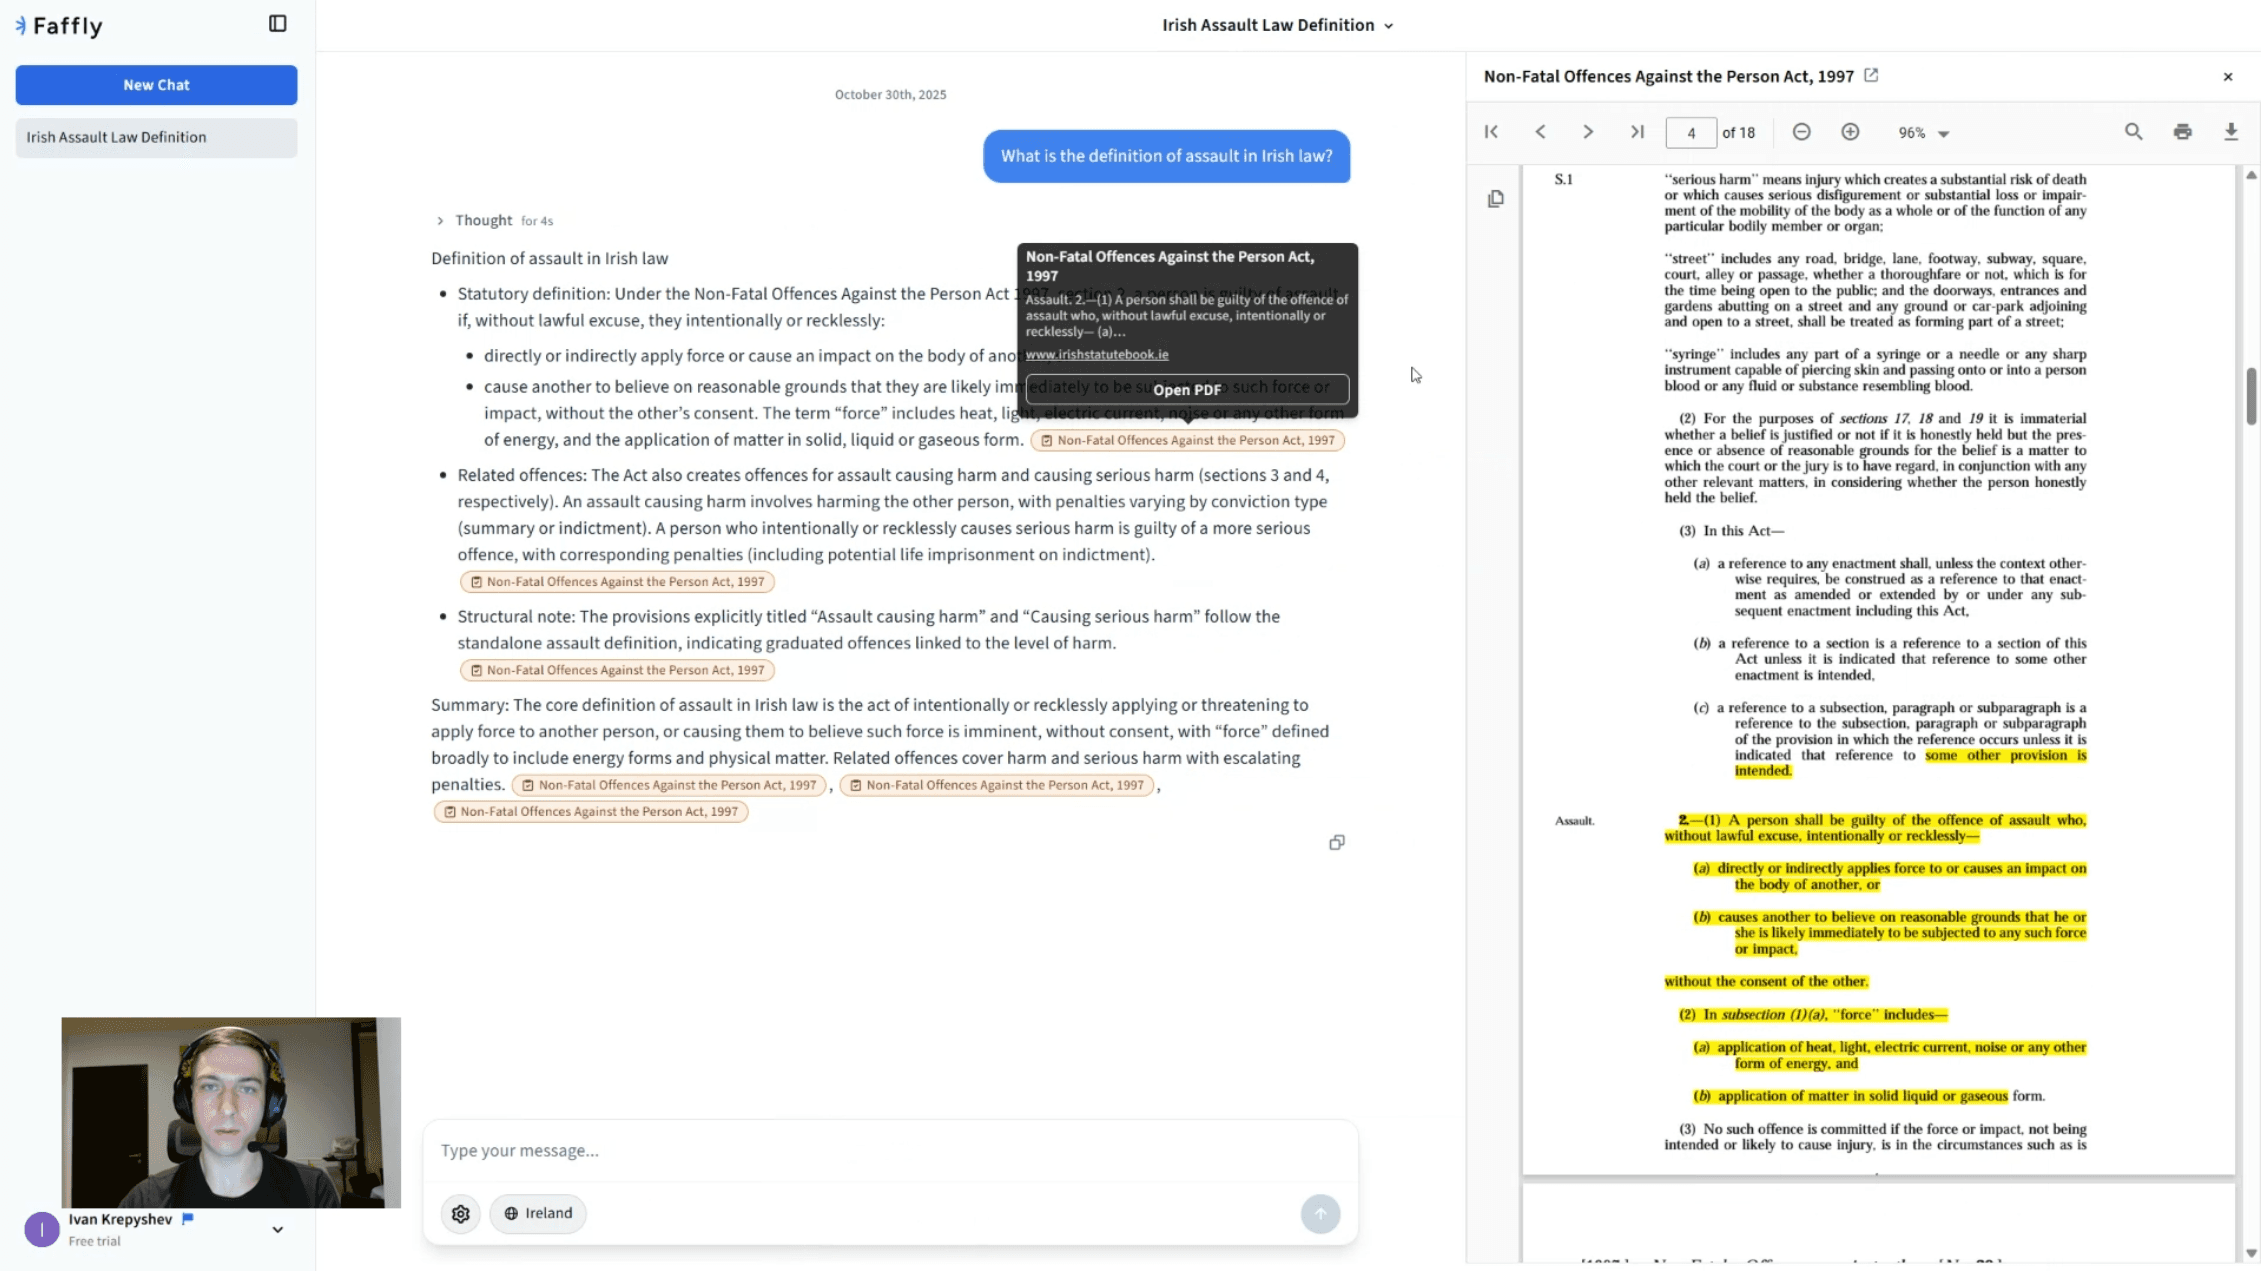
Task: Expand the Thought section
Action: 440,221
